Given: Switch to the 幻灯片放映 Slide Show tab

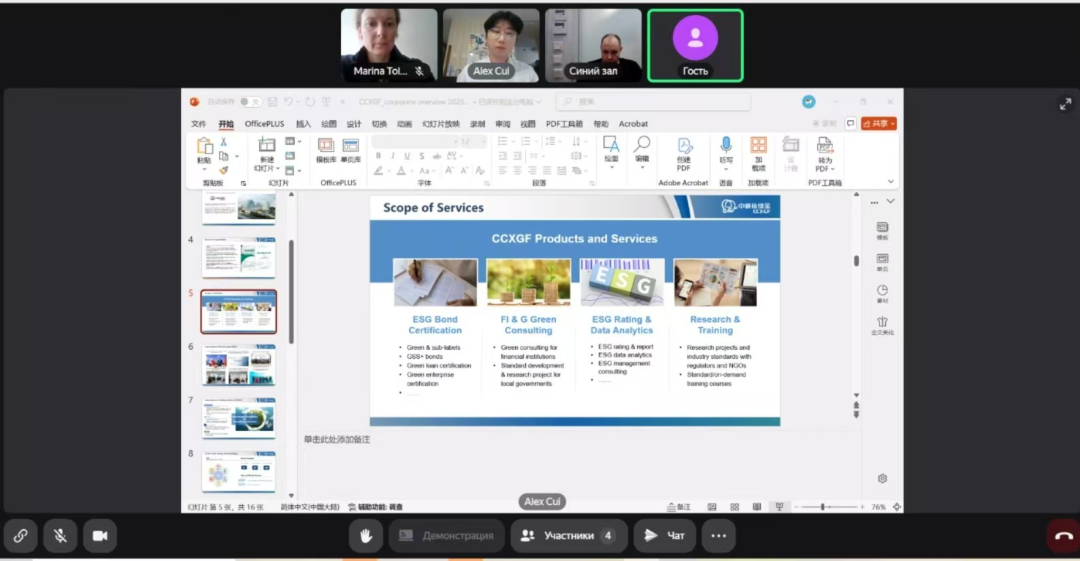Looking at the screenshot, I should (441, 124).
